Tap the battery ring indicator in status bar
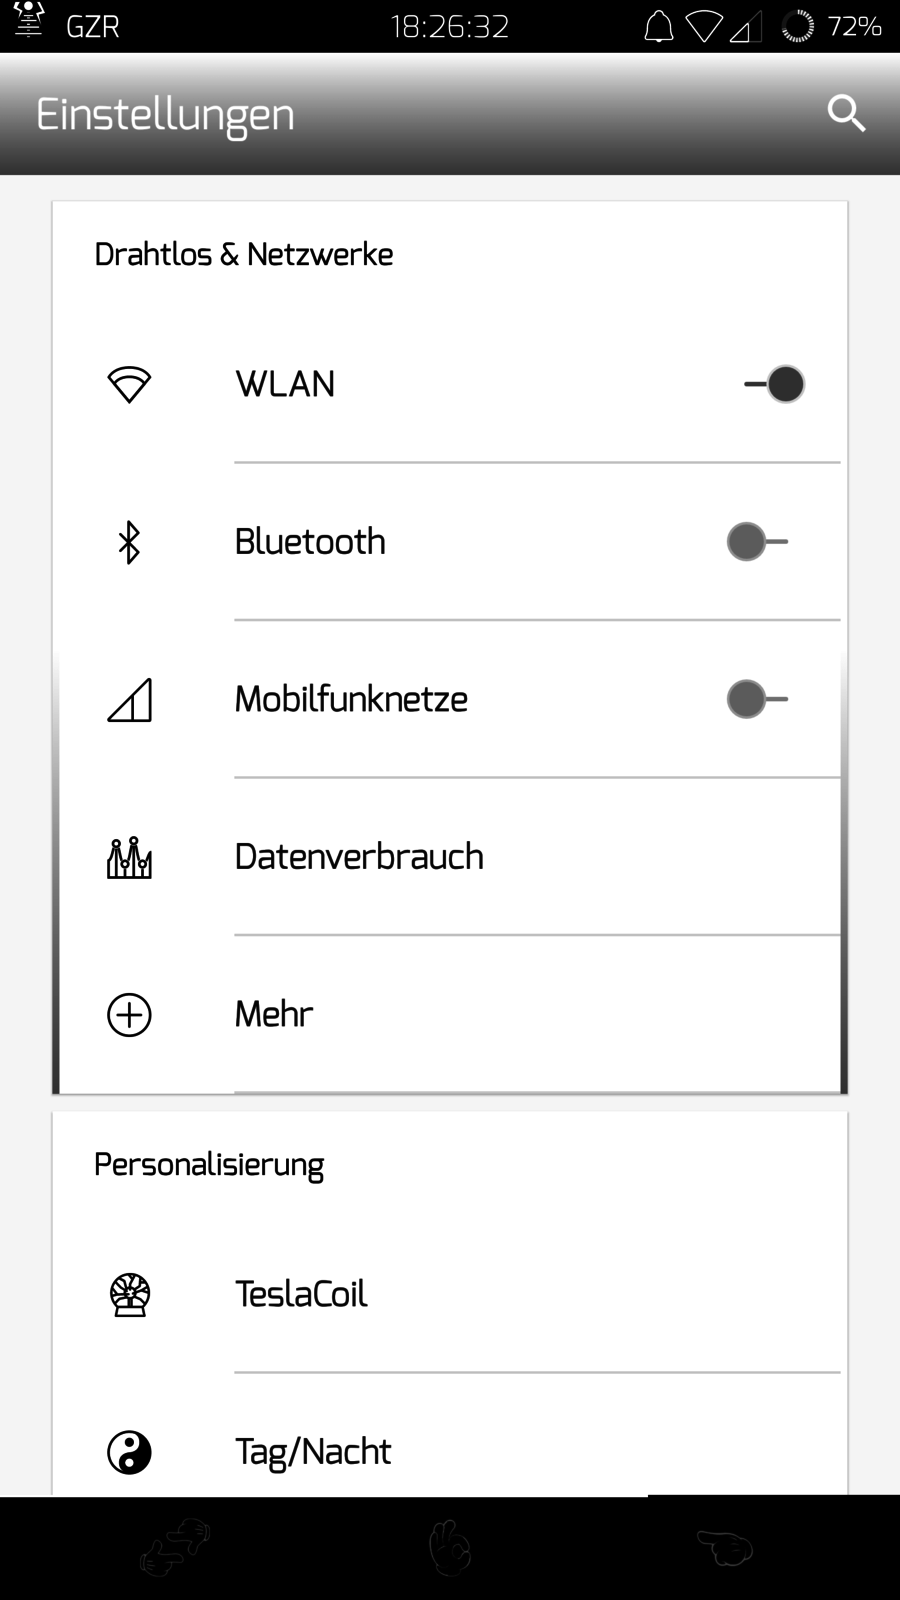The image size is (900, 1600). pyautogui.click(x=797, y=27)
